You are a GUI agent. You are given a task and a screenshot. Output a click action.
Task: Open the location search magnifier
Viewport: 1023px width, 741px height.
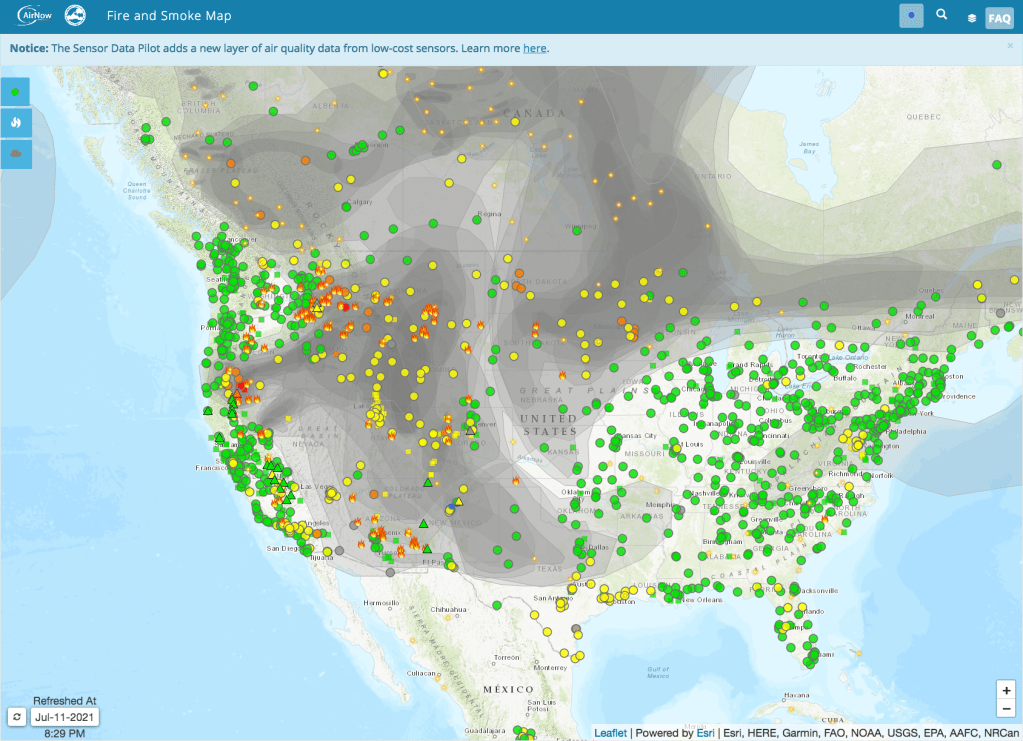pos(941,16)
